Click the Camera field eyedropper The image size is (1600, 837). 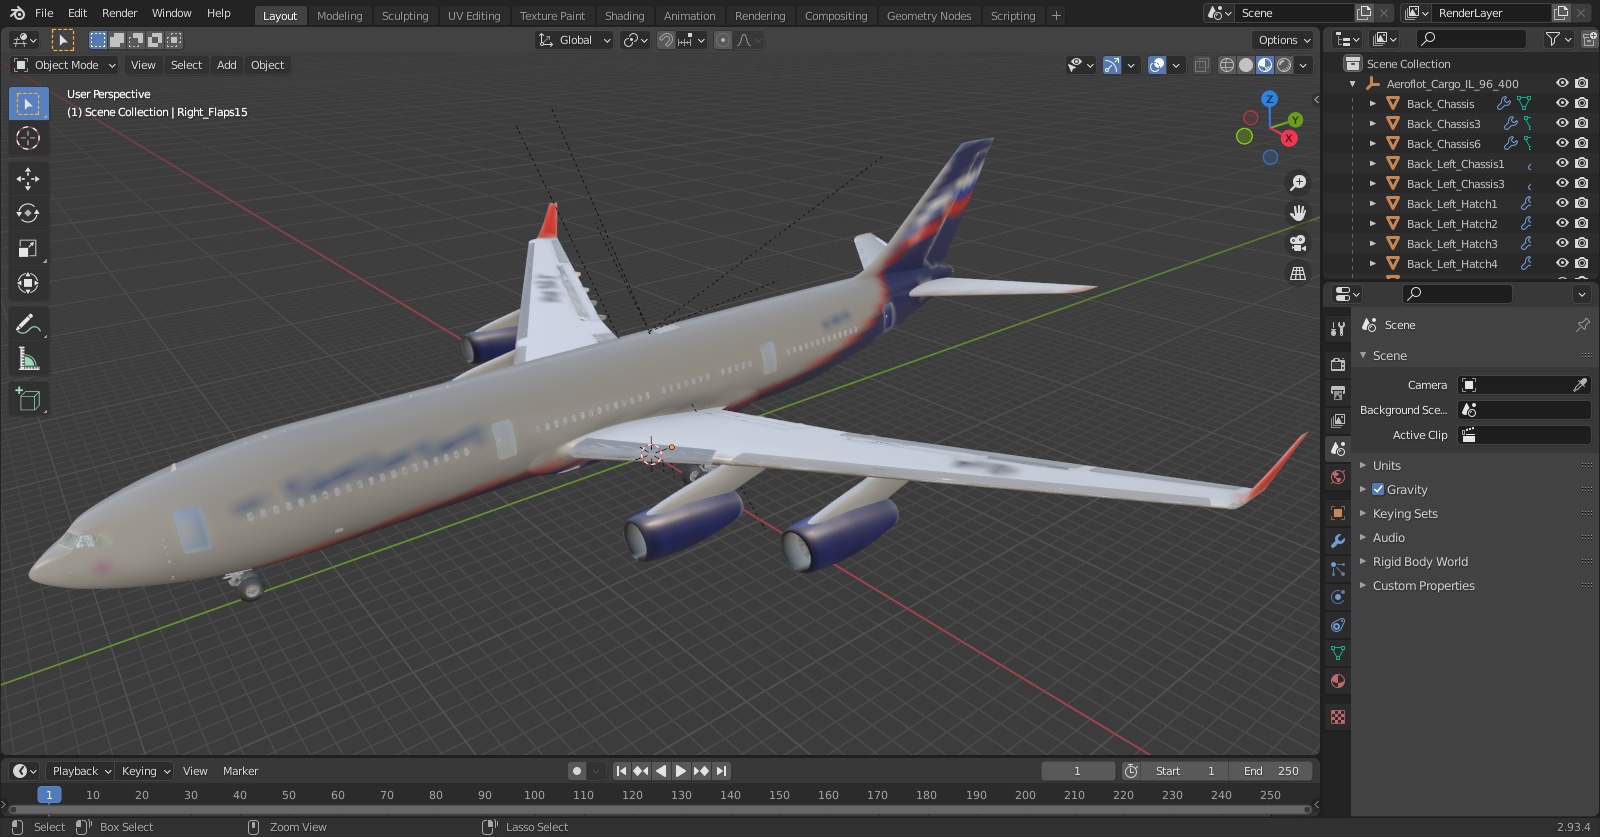coord(1580,385)
